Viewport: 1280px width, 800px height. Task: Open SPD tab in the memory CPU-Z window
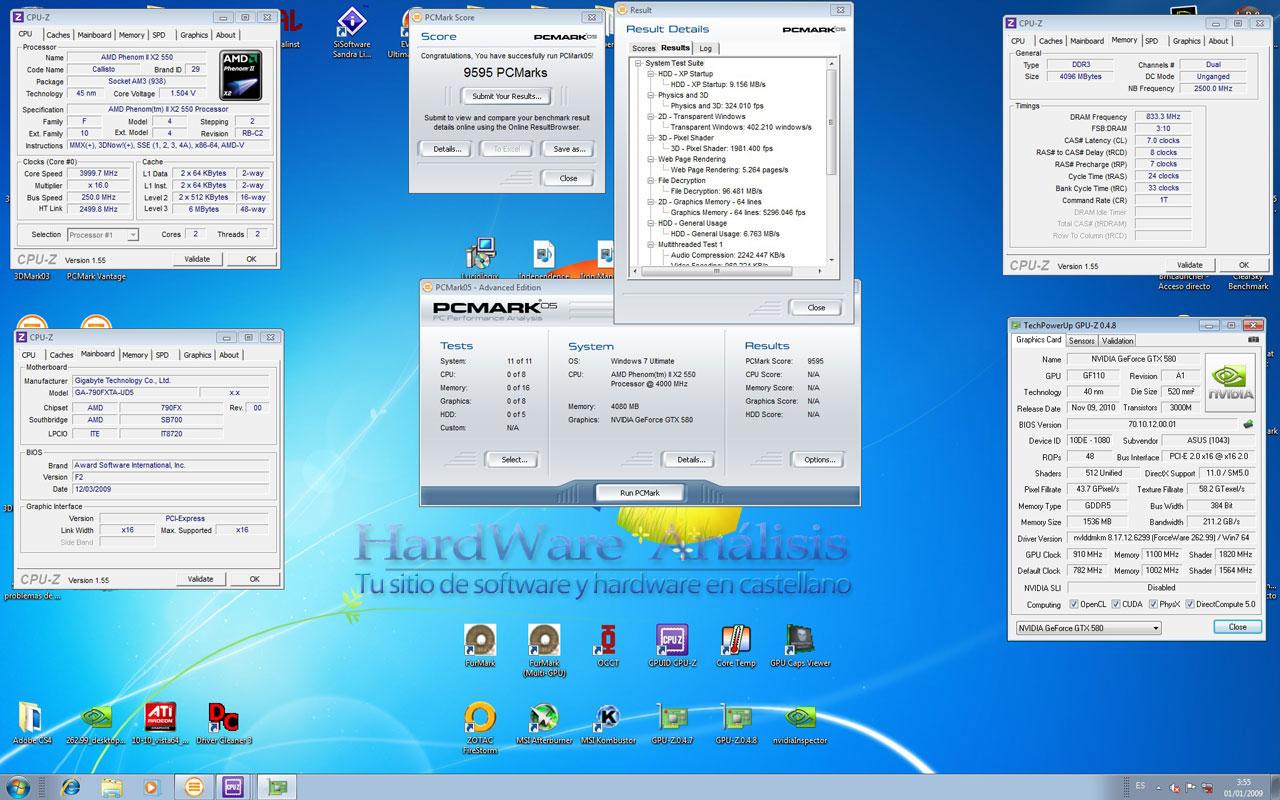click(1152, 41)
